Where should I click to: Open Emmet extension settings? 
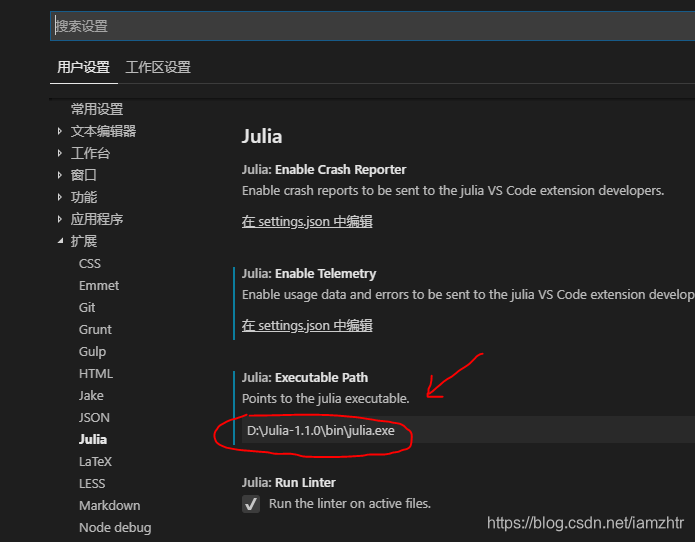99,285
